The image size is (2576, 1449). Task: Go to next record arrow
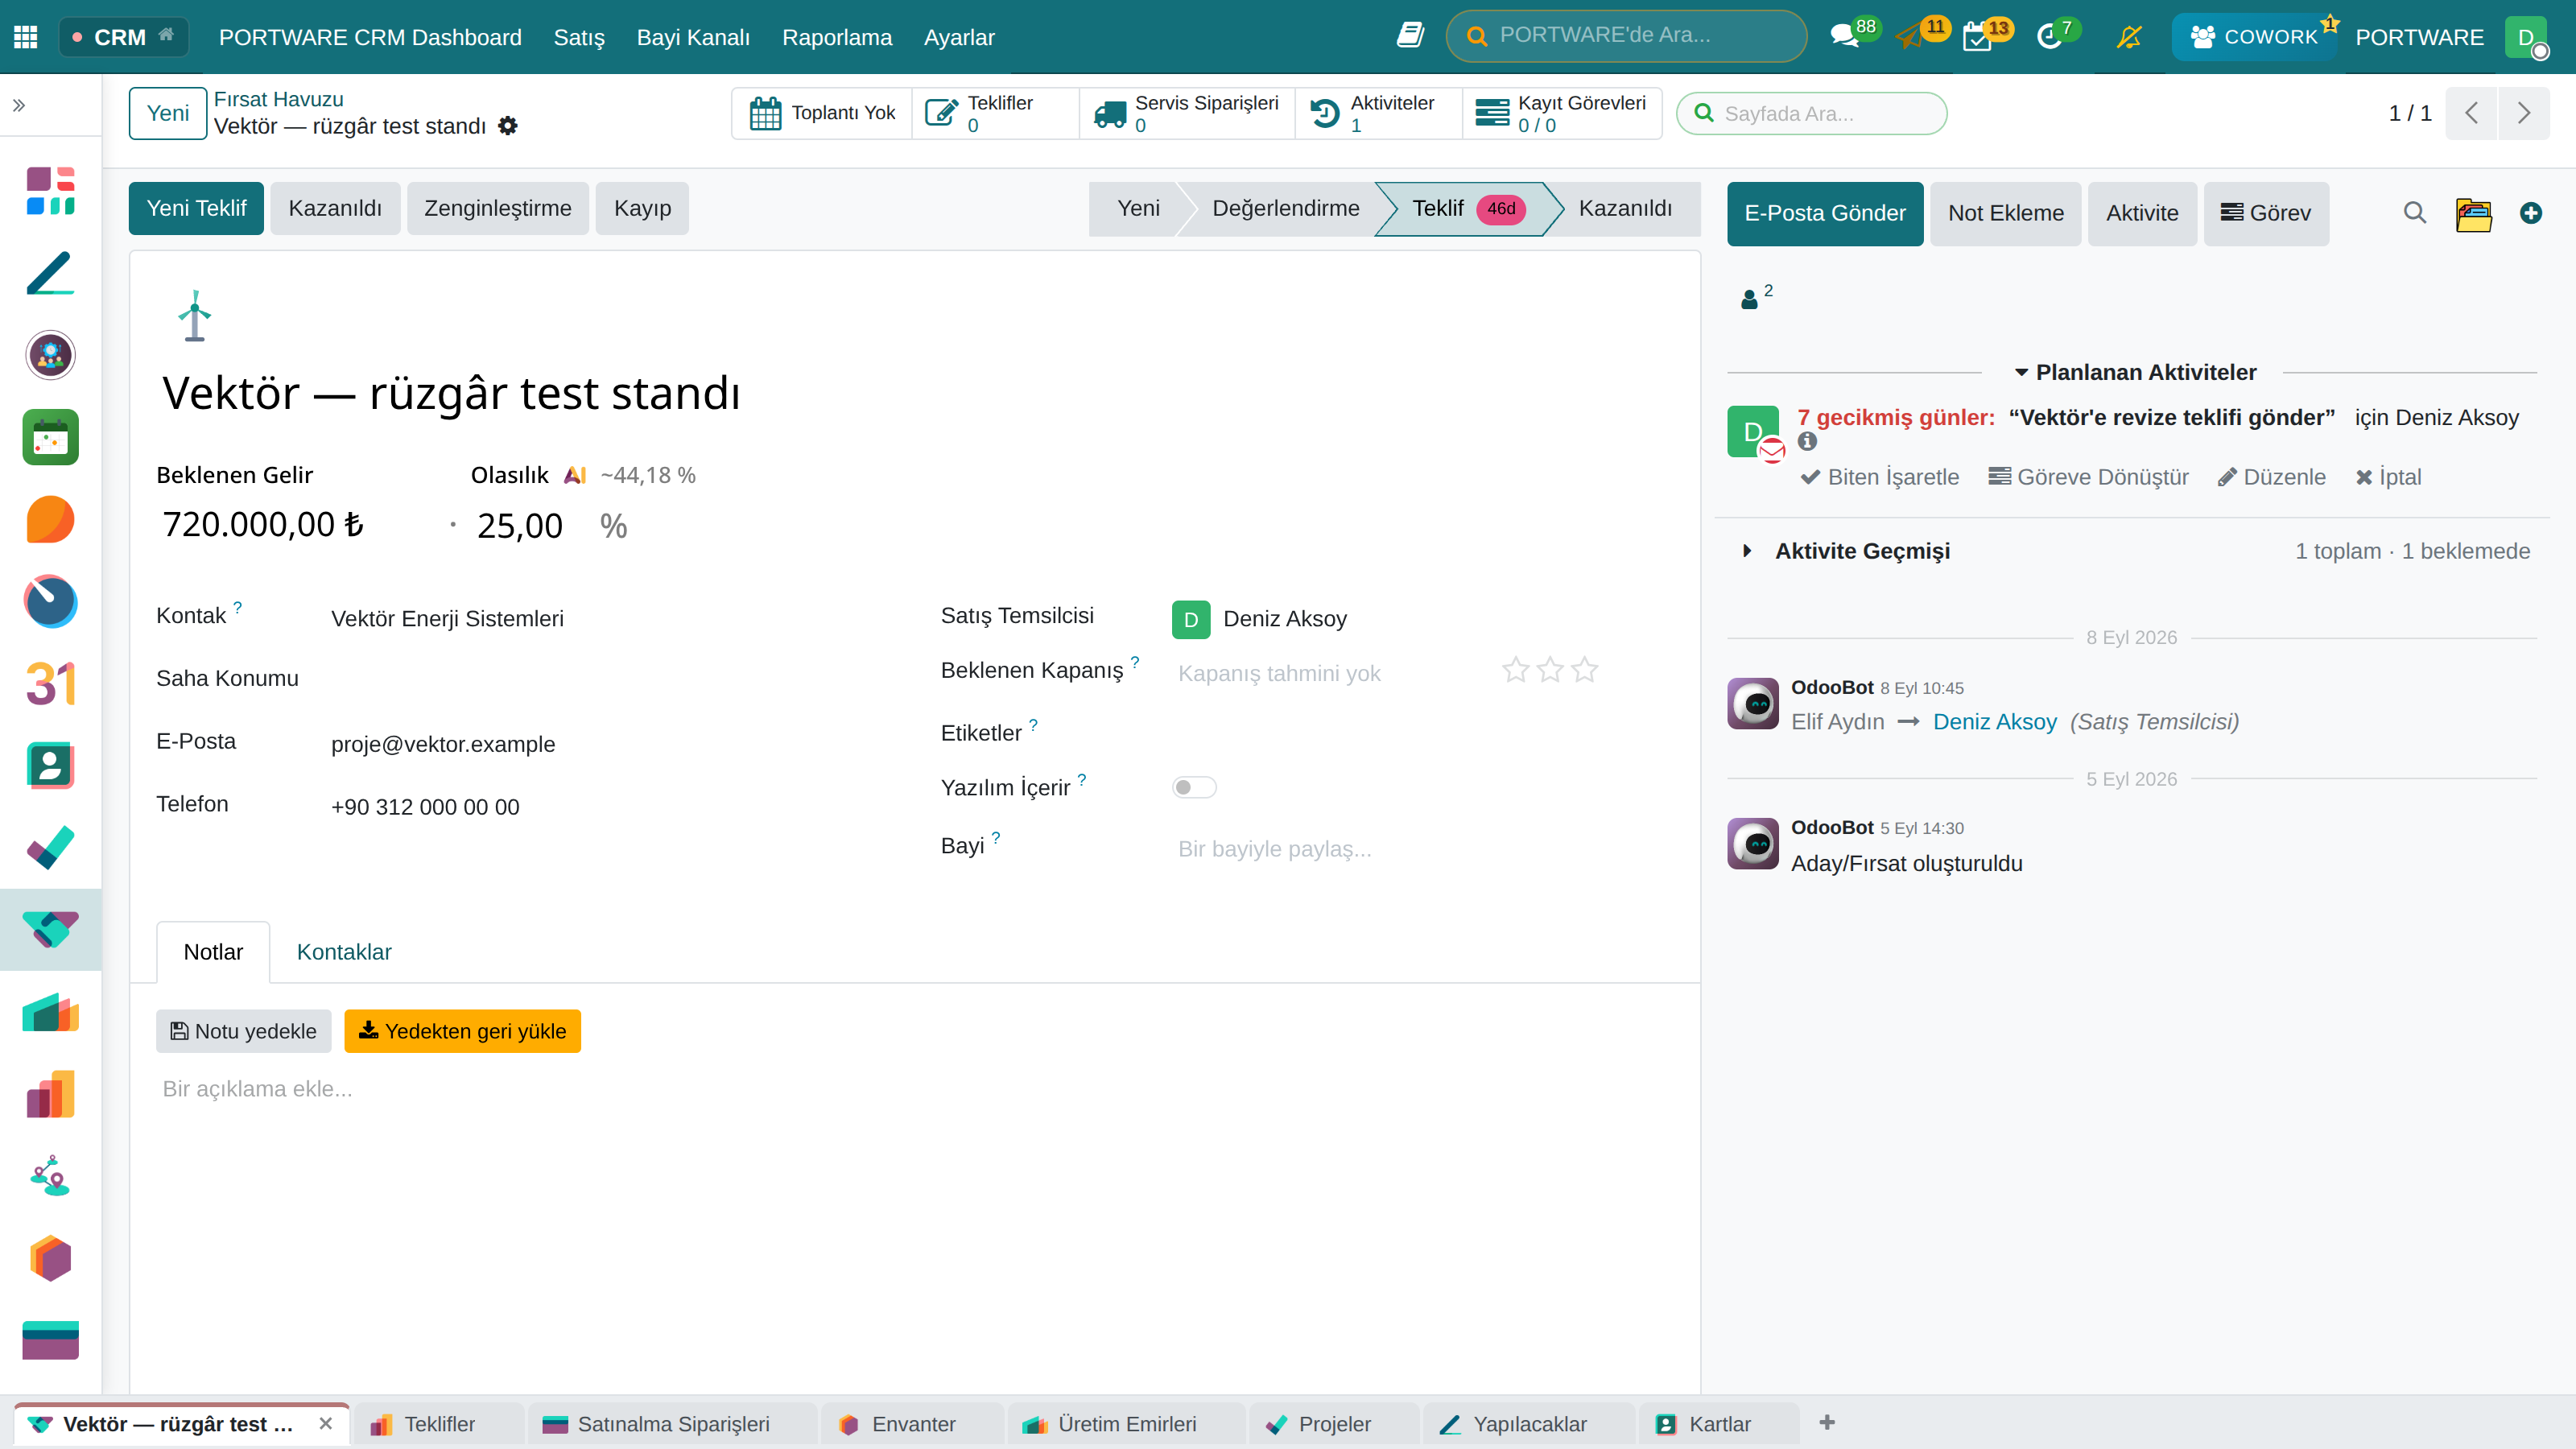[2523, 113]
